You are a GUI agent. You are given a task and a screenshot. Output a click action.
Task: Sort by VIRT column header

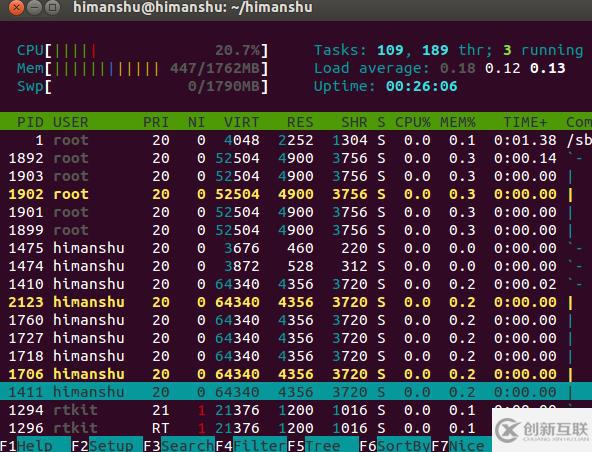(x=242, y=122)
